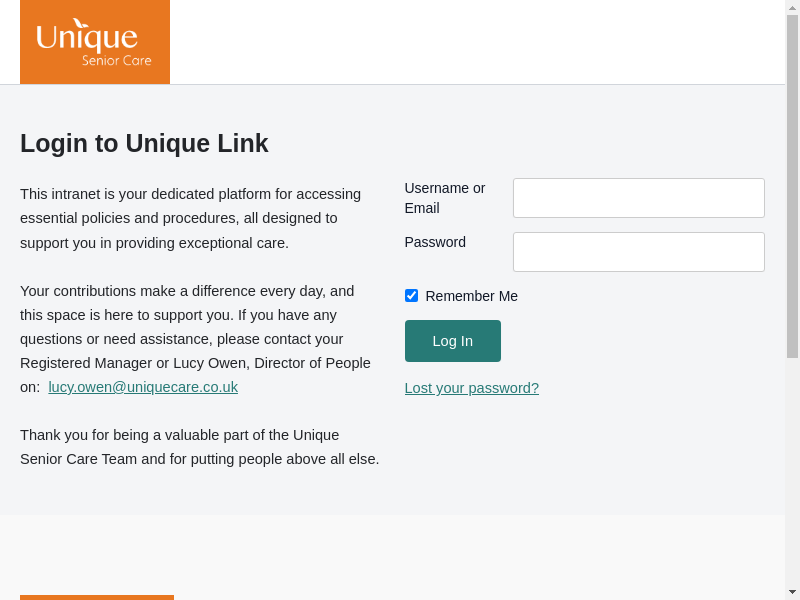Click the 'Thank you for being a valuable' paragraph

pos(199,447)
